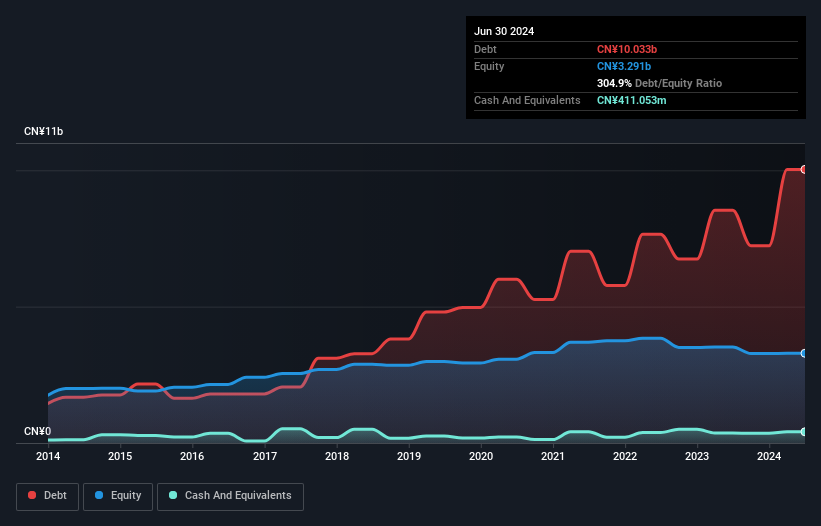Image resolution: width=821 pixels, height=526 pixels.
Task: Click the CN¥0 y-axis label
Action: point(38,431)
